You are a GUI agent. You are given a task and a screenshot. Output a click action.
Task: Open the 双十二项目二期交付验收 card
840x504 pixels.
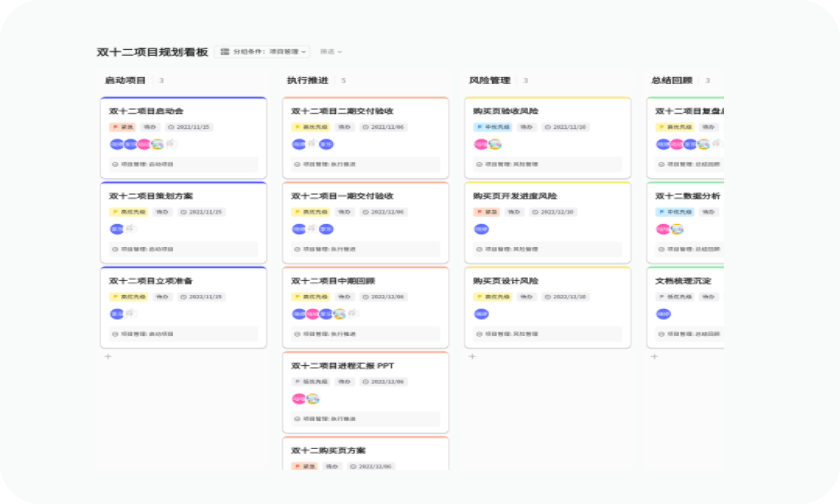click(365, 138)
